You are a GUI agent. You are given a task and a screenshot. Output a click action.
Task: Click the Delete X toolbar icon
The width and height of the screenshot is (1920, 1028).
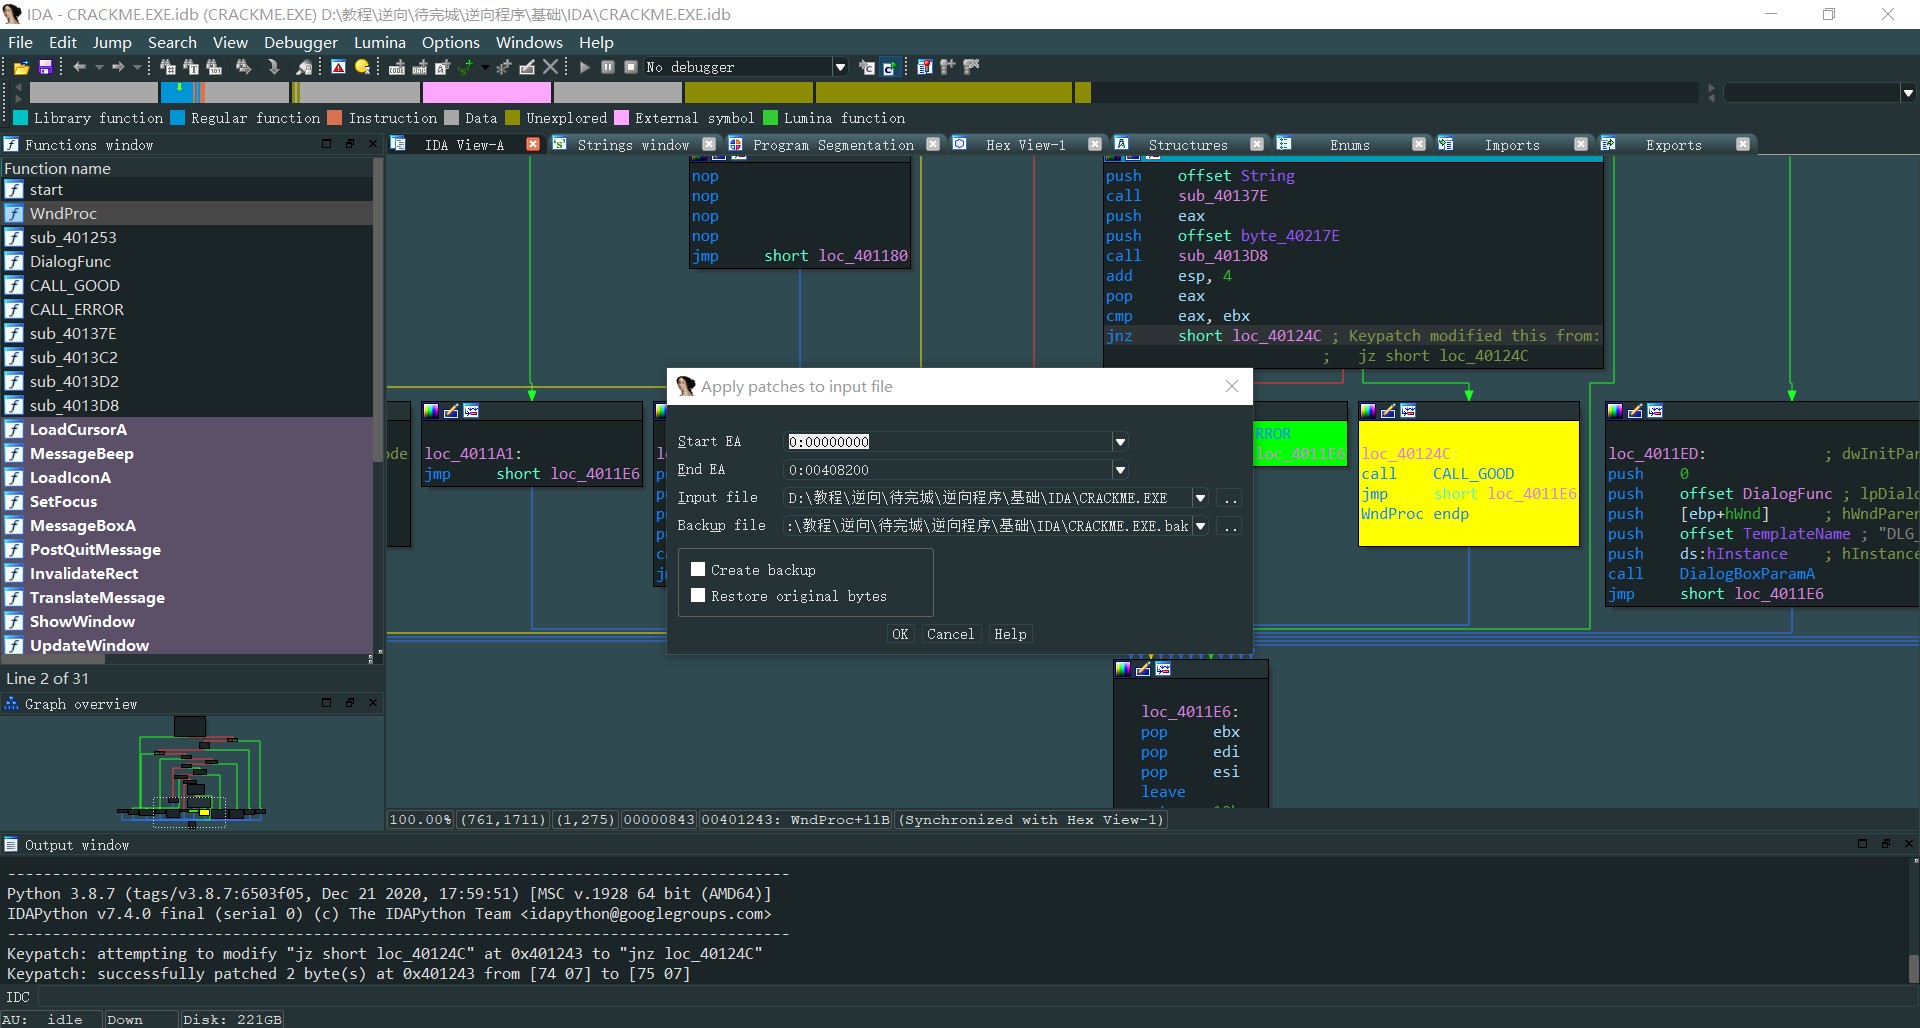pyautogui.click(x=550, y=67)
